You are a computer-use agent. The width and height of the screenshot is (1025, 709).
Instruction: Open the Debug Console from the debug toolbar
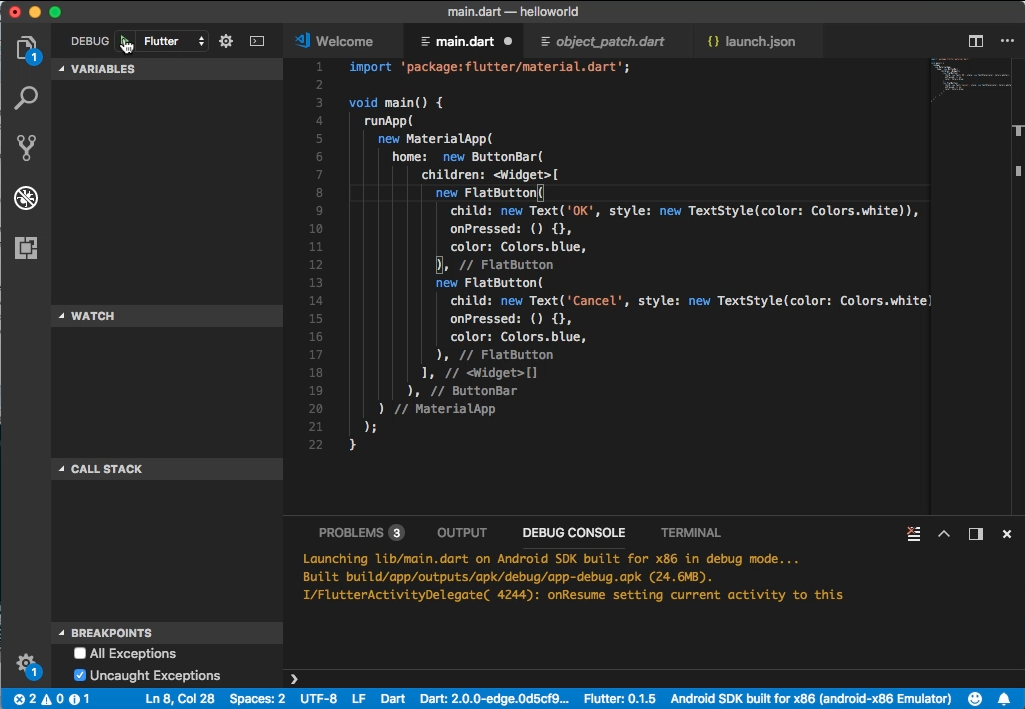pyautogui.click(x=257, y=41)
